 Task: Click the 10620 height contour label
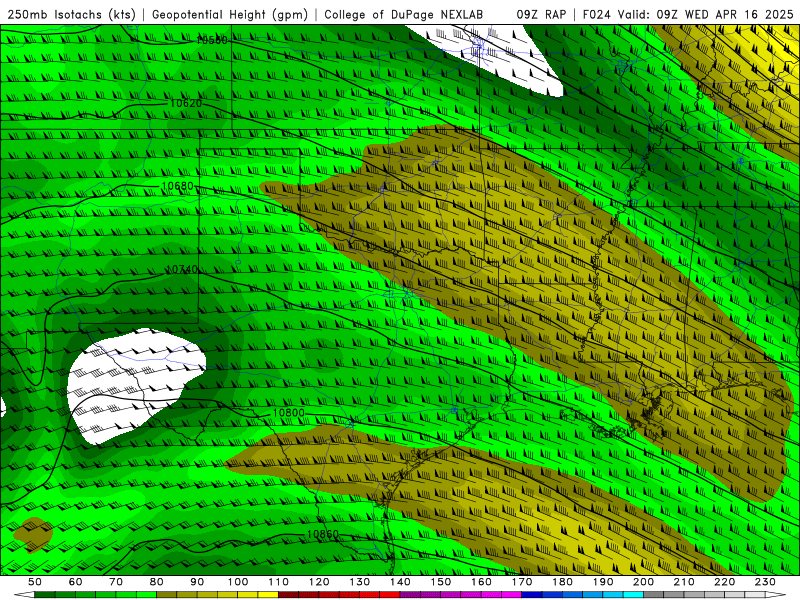coord(186,103)
